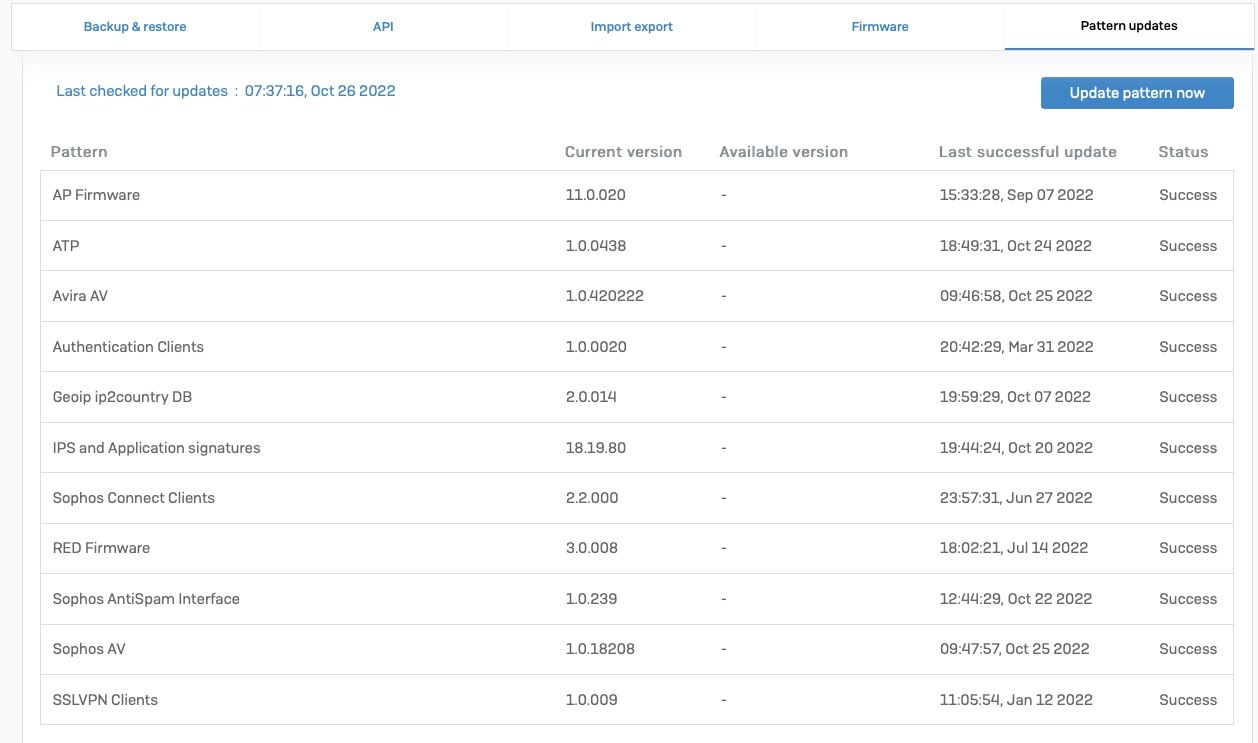Select the RED Firmware pattern name

click(x=101, y=548)
